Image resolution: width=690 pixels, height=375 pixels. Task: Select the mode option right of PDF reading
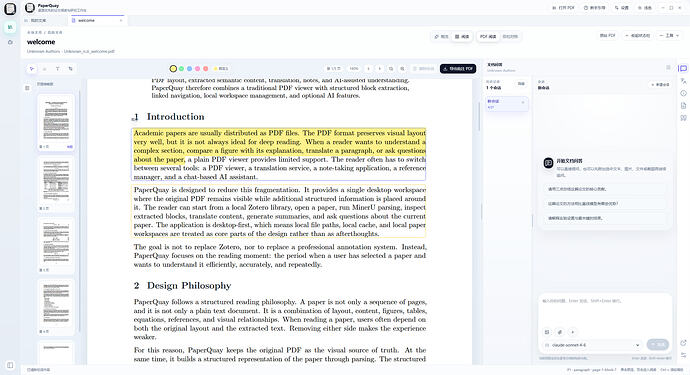(510, 37)
